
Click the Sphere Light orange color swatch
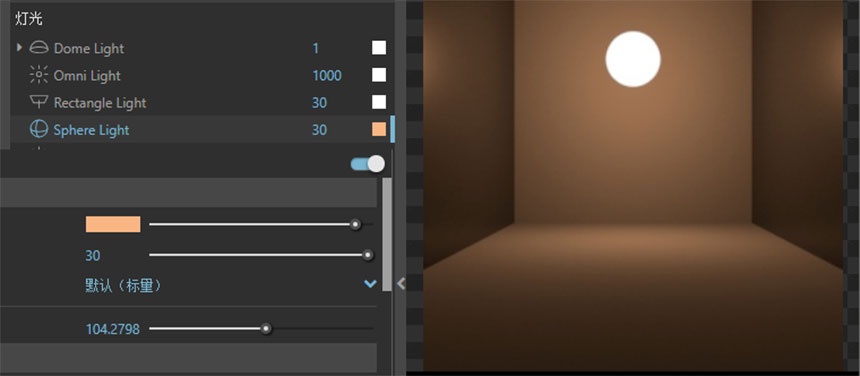click(x=379, y=129)
